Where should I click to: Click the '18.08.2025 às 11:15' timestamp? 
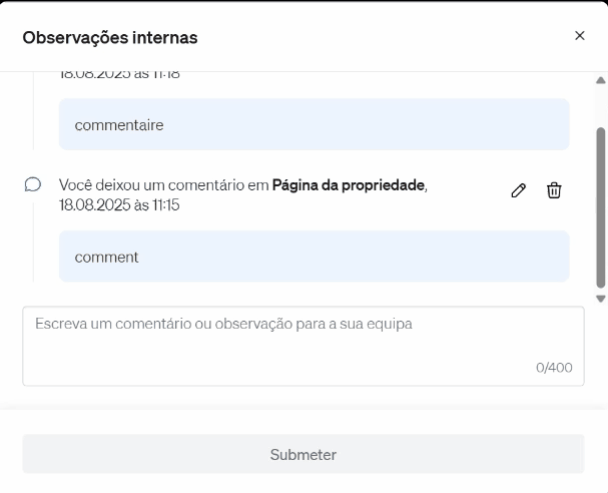point(119,204)
